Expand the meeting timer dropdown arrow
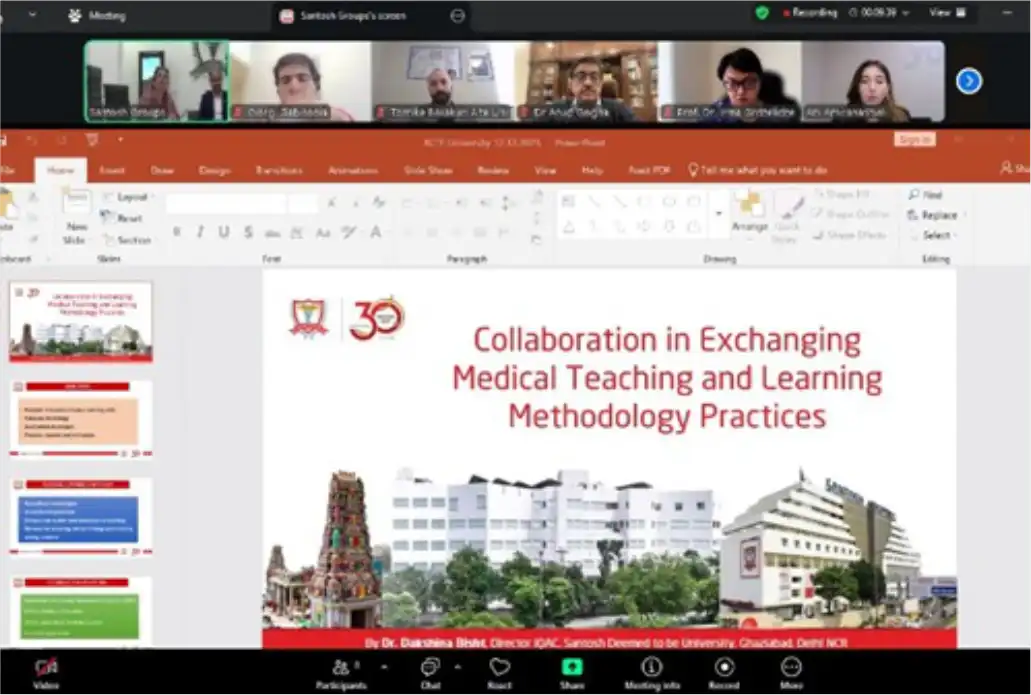 (906, 13)
